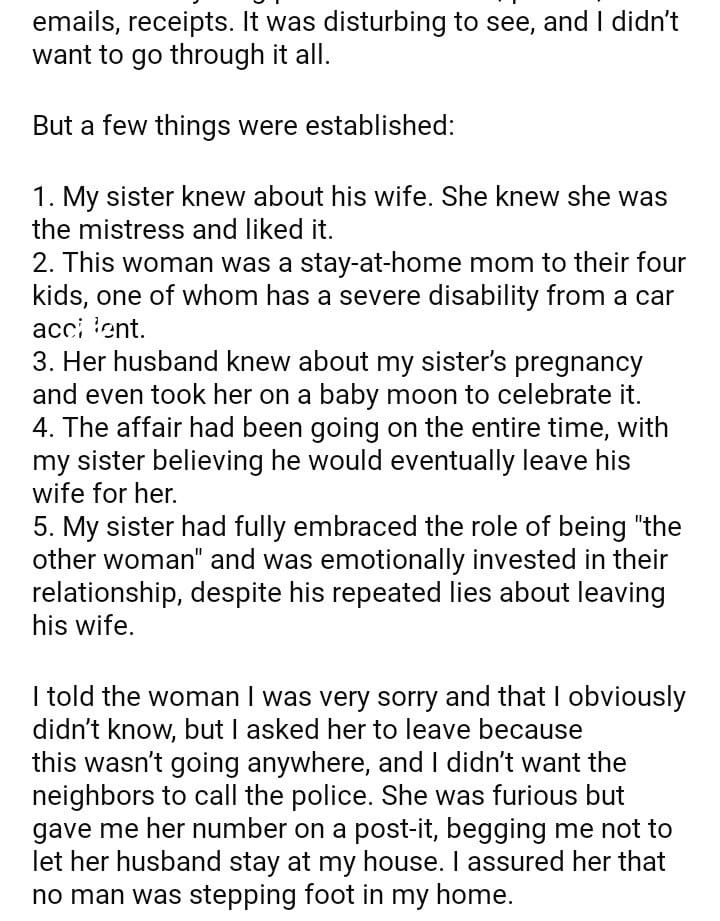Click numbered point 4 about the ongoing affair
The width and height of the screenshot is (720, 921).
coord(350,460)
